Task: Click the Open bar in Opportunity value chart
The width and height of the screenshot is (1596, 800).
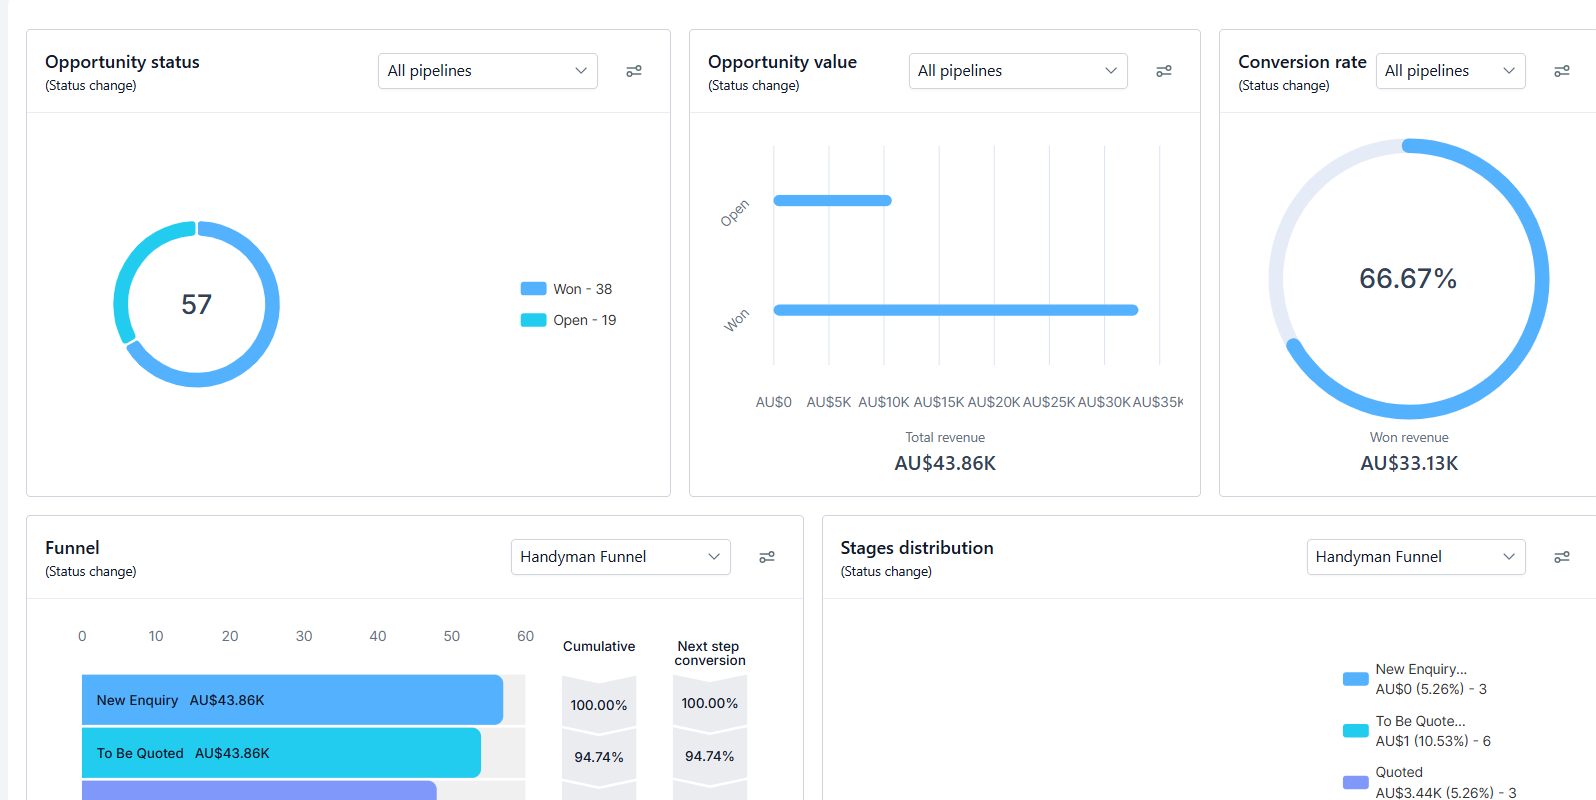Action: [x=832, y=201]
